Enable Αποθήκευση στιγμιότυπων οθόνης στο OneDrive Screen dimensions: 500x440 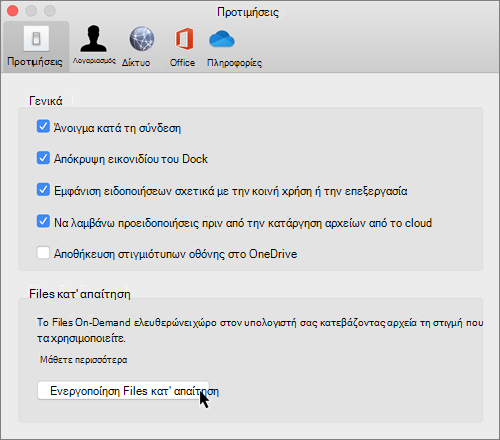[43, 253]
